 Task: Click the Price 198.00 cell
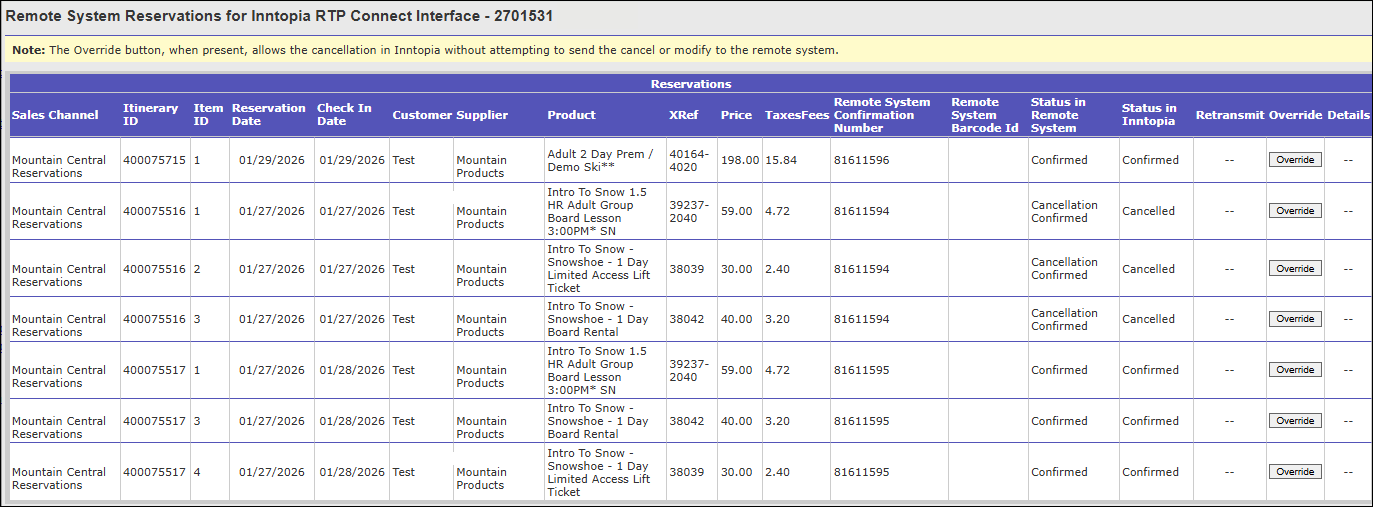(x=739, y=160)
